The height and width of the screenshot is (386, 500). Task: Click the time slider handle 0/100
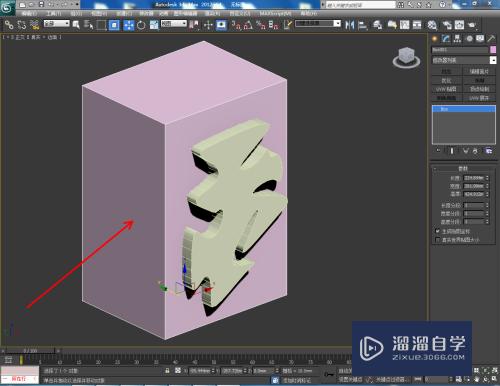tap(30, 351)
